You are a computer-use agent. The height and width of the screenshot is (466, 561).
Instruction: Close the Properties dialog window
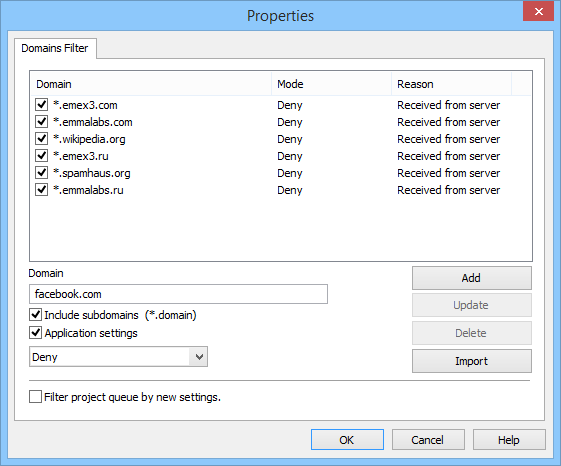coord(538,11)
